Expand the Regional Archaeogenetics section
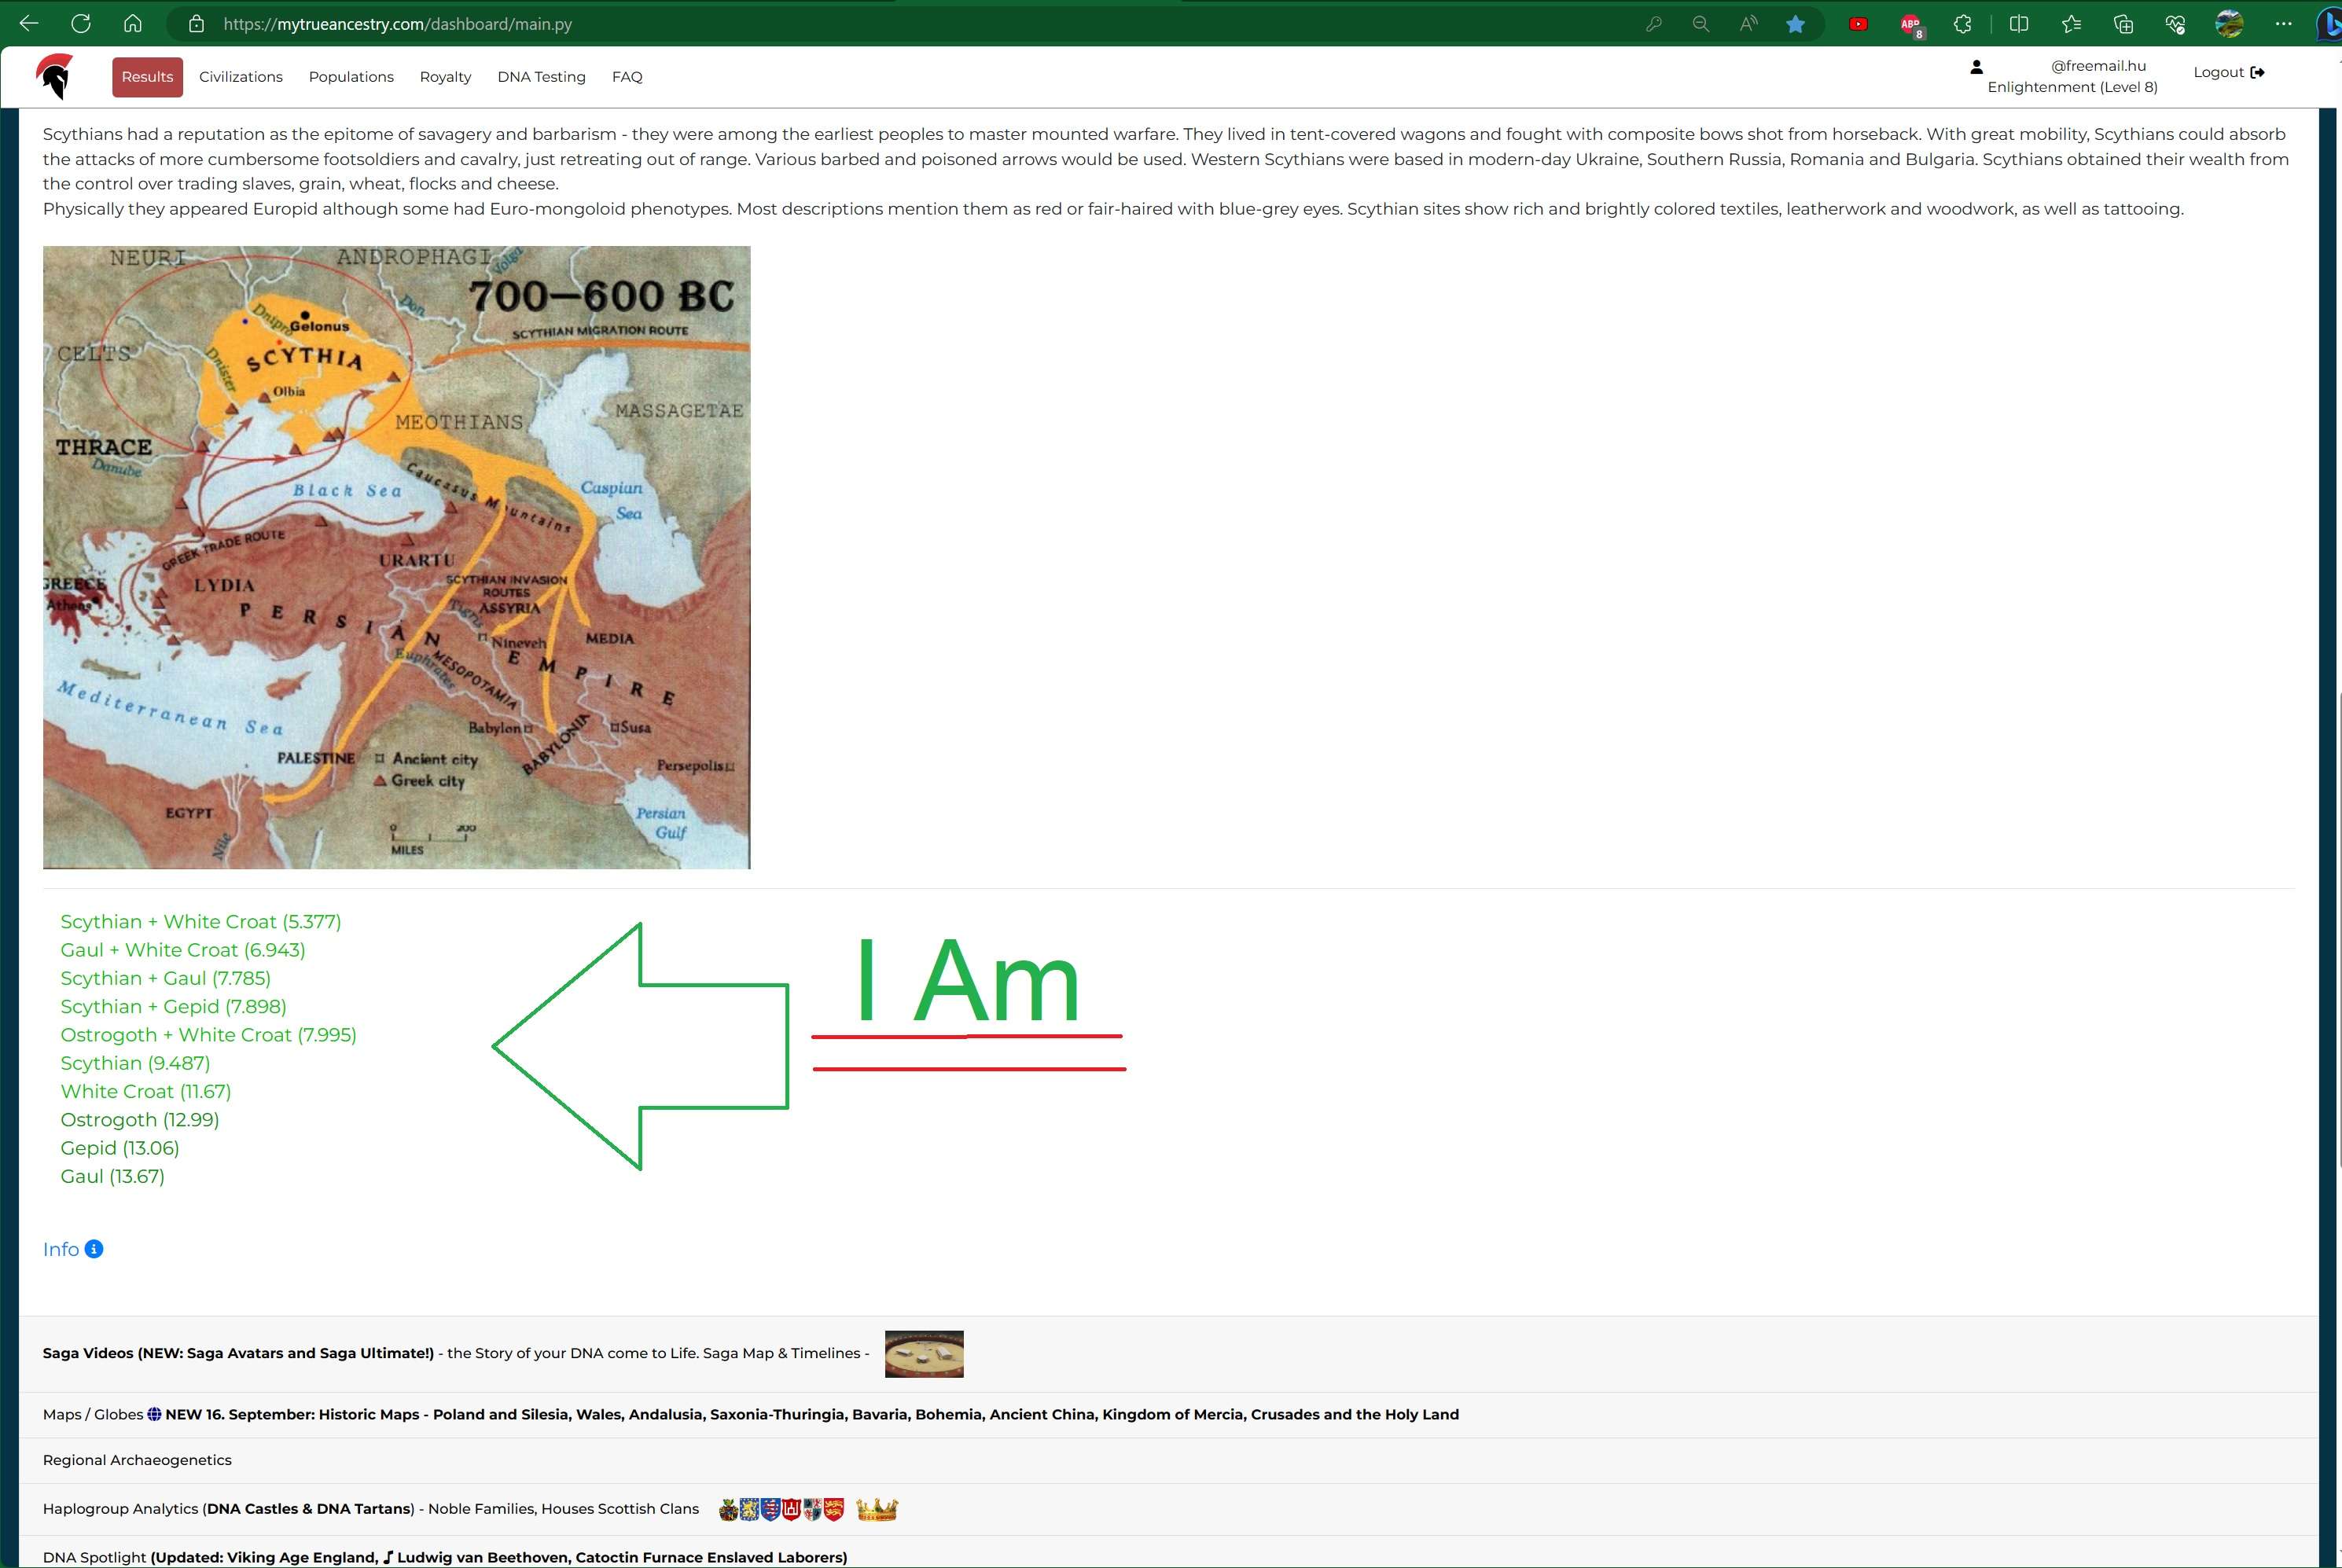 coord(137,1460)
